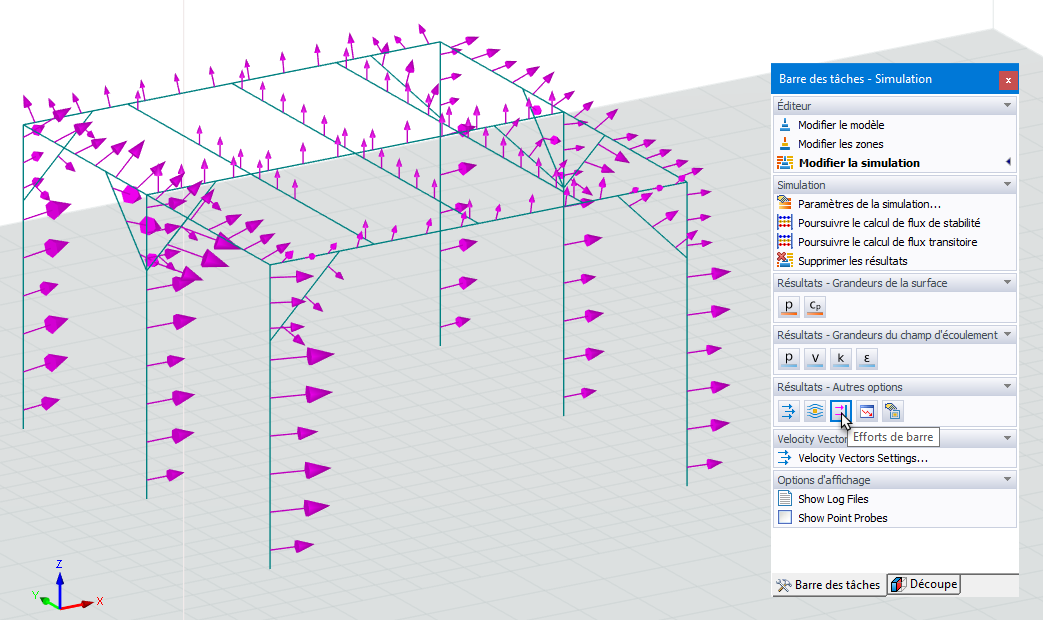Select surface pressure p result button

click(x=789, y=306)
